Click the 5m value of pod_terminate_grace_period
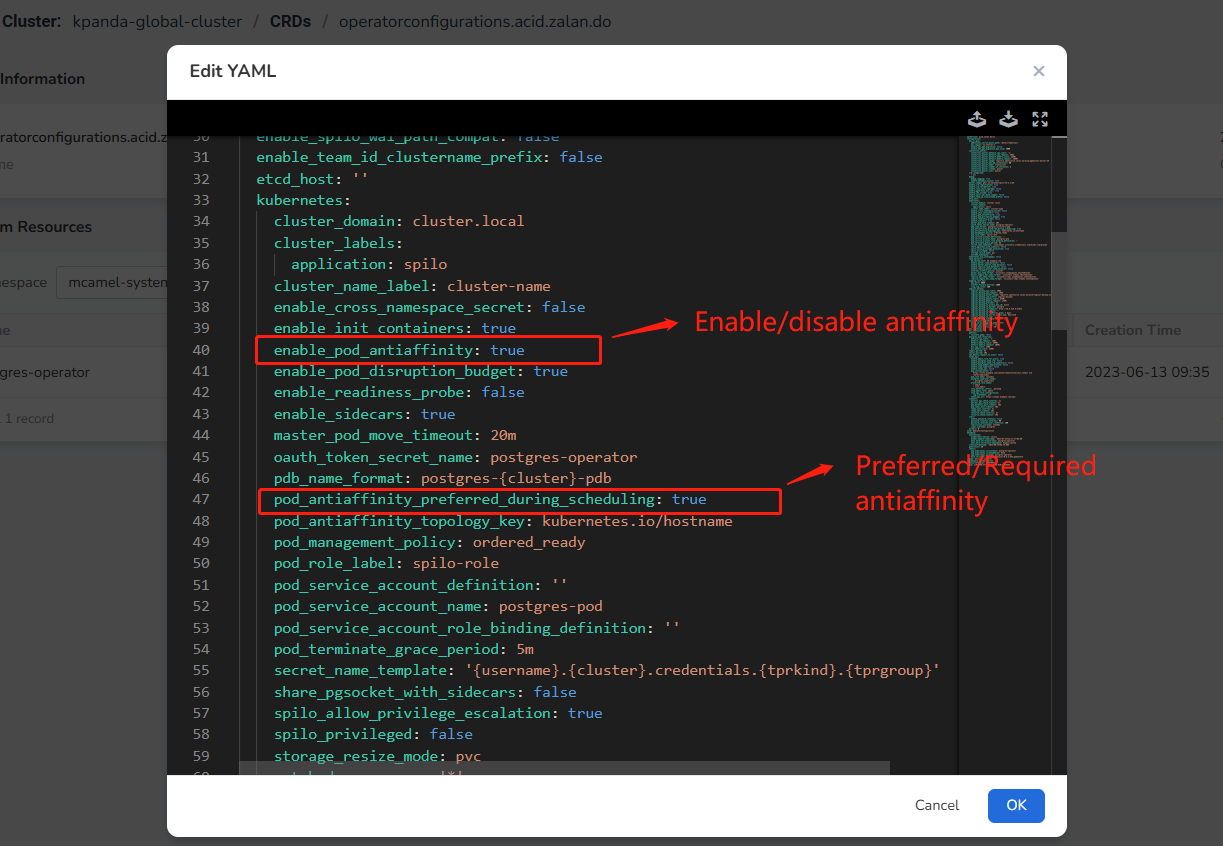The image size is (1223, 846). click(525, 649)
